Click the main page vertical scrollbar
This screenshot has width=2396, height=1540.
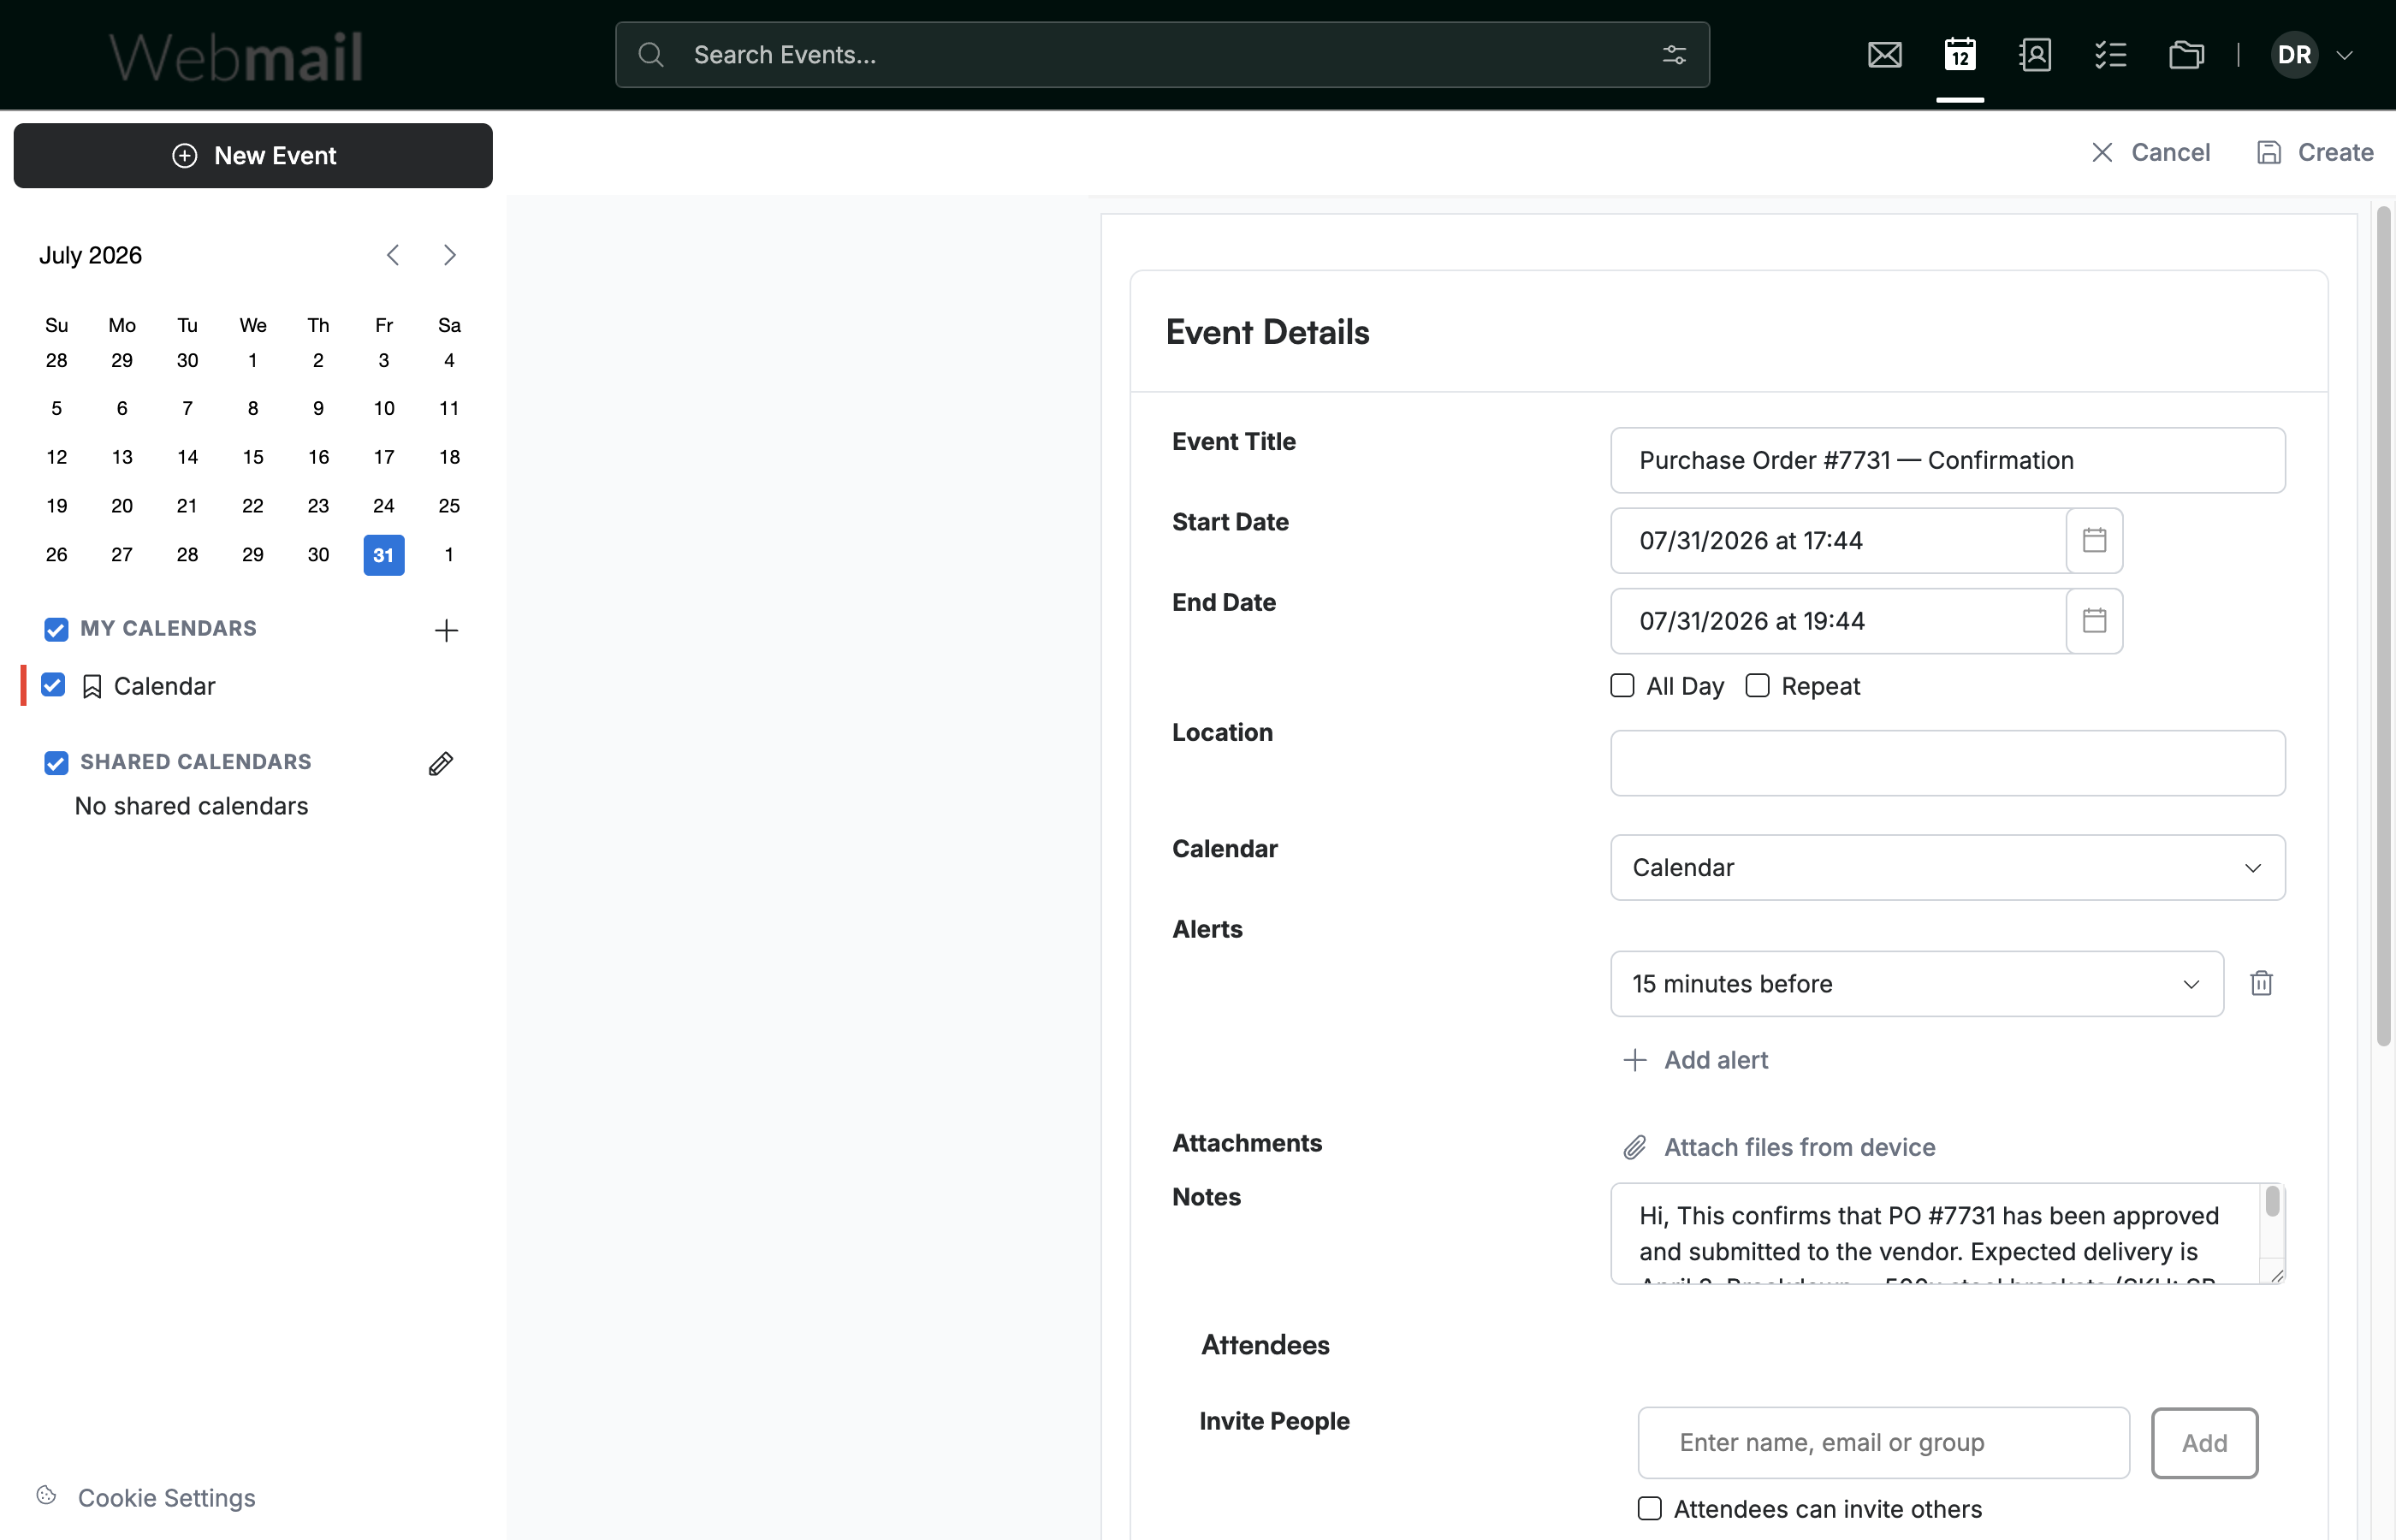click(x=2384, y=627)
